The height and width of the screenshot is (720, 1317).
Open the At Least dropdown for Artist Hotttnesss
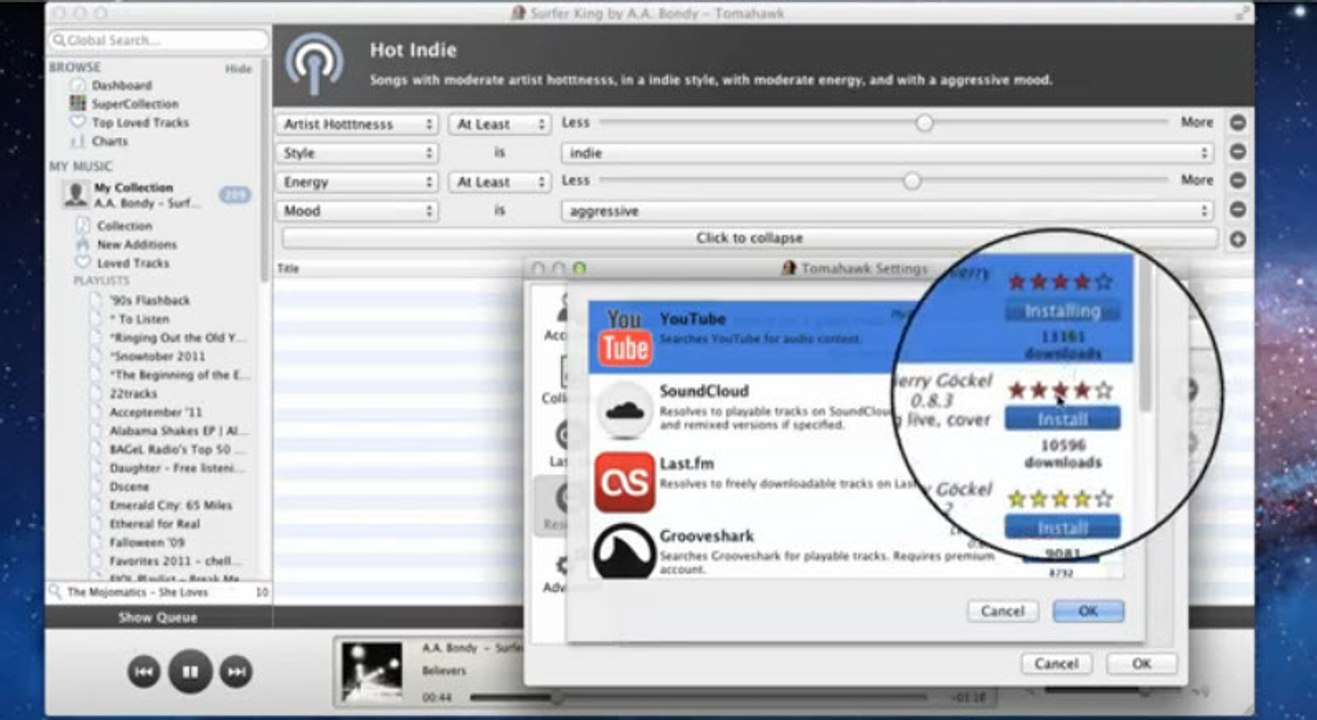click(499, 124)
